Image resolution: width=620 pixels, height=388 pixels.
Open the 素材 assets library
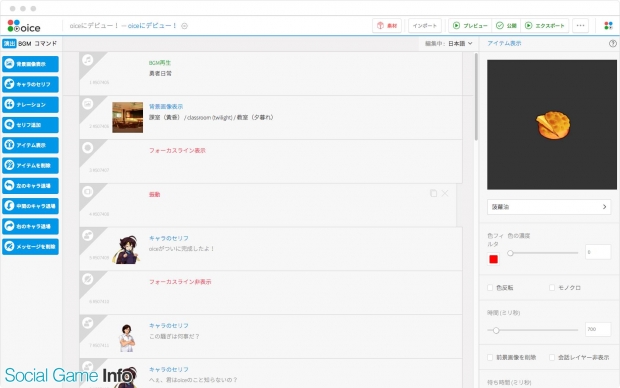(387, 26)
